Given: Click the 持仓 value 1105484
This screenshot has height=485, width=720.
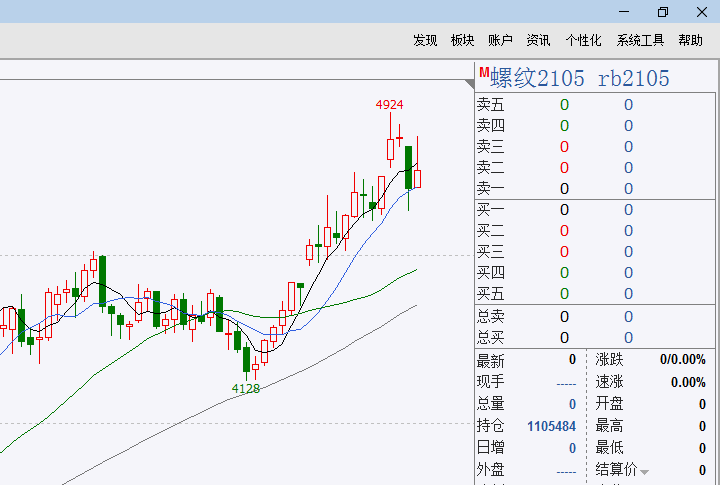Looking at the screenshot, I should click(x=551, y=426).
